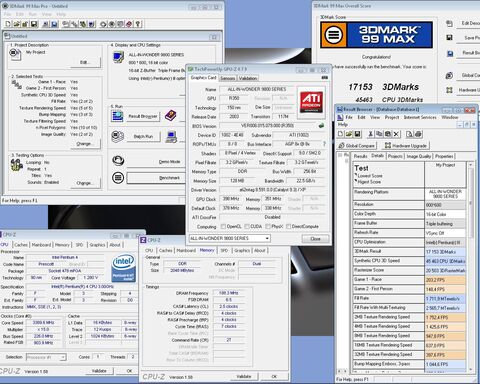Click Delete X icon in Result Browser toolbar

(396, 134)
